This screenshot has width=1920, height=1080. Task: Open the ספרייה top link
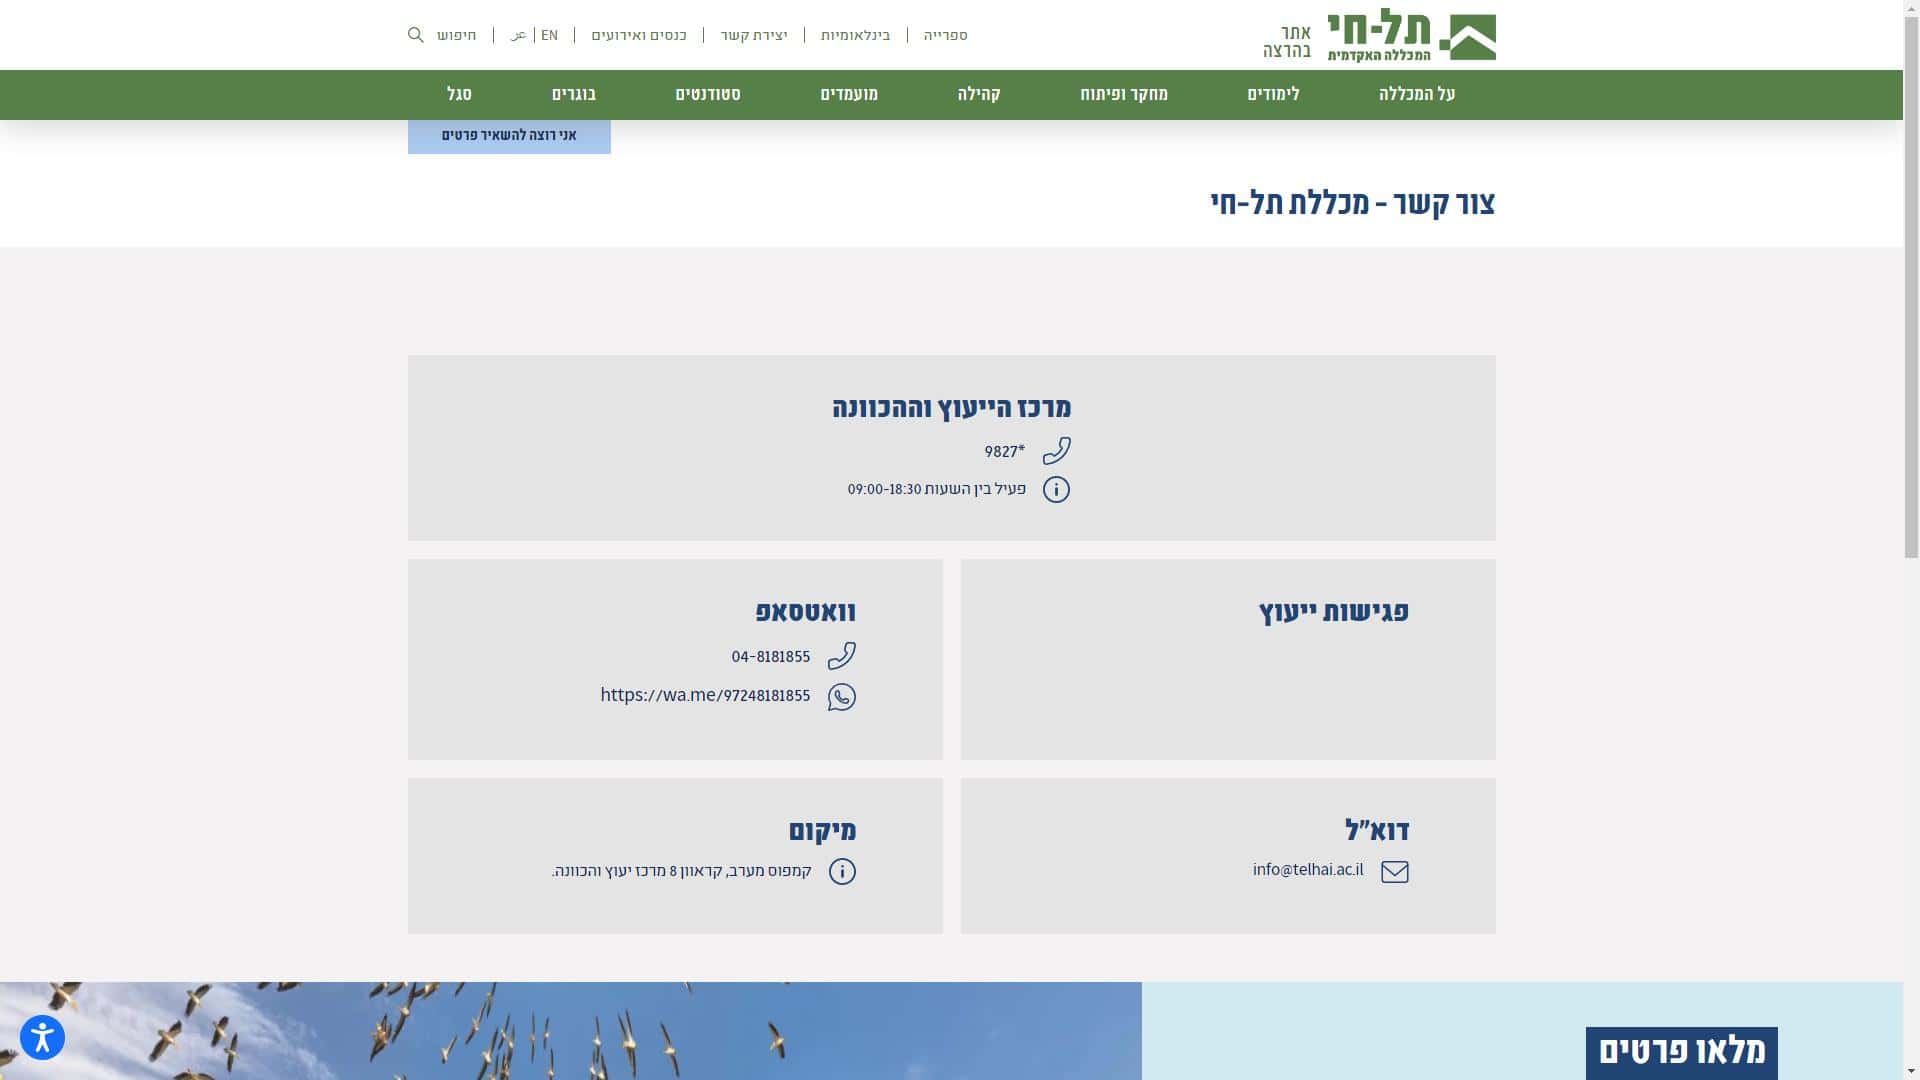coord(945,35)
